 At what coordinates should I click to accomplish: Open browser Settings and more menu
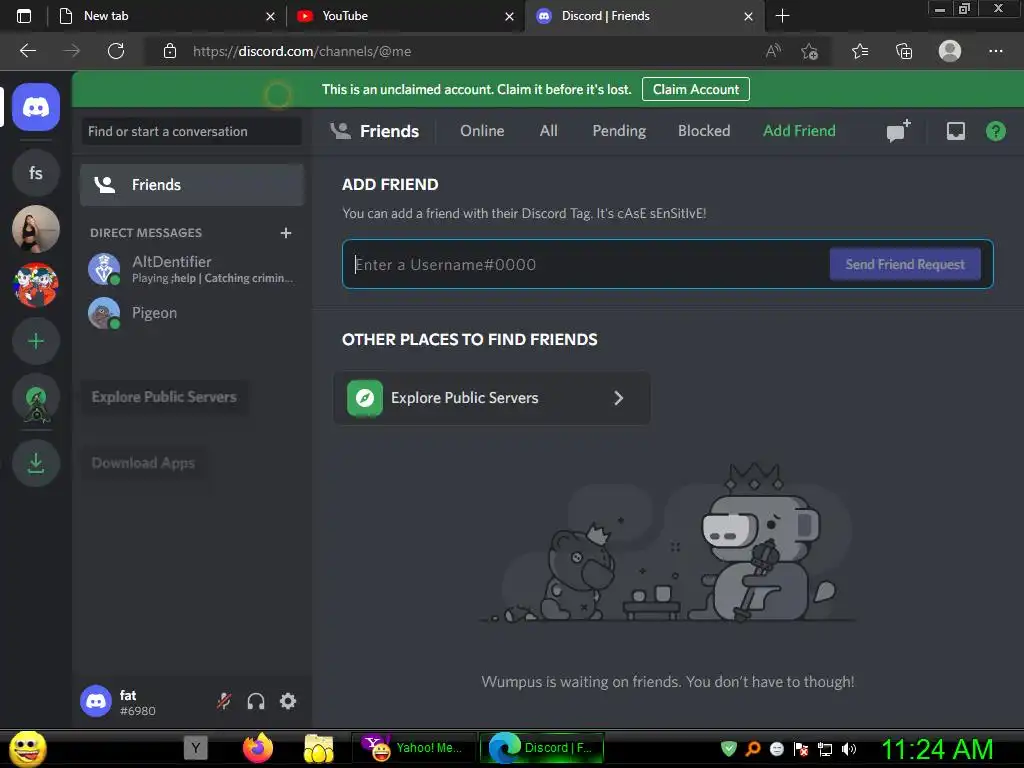995,51
